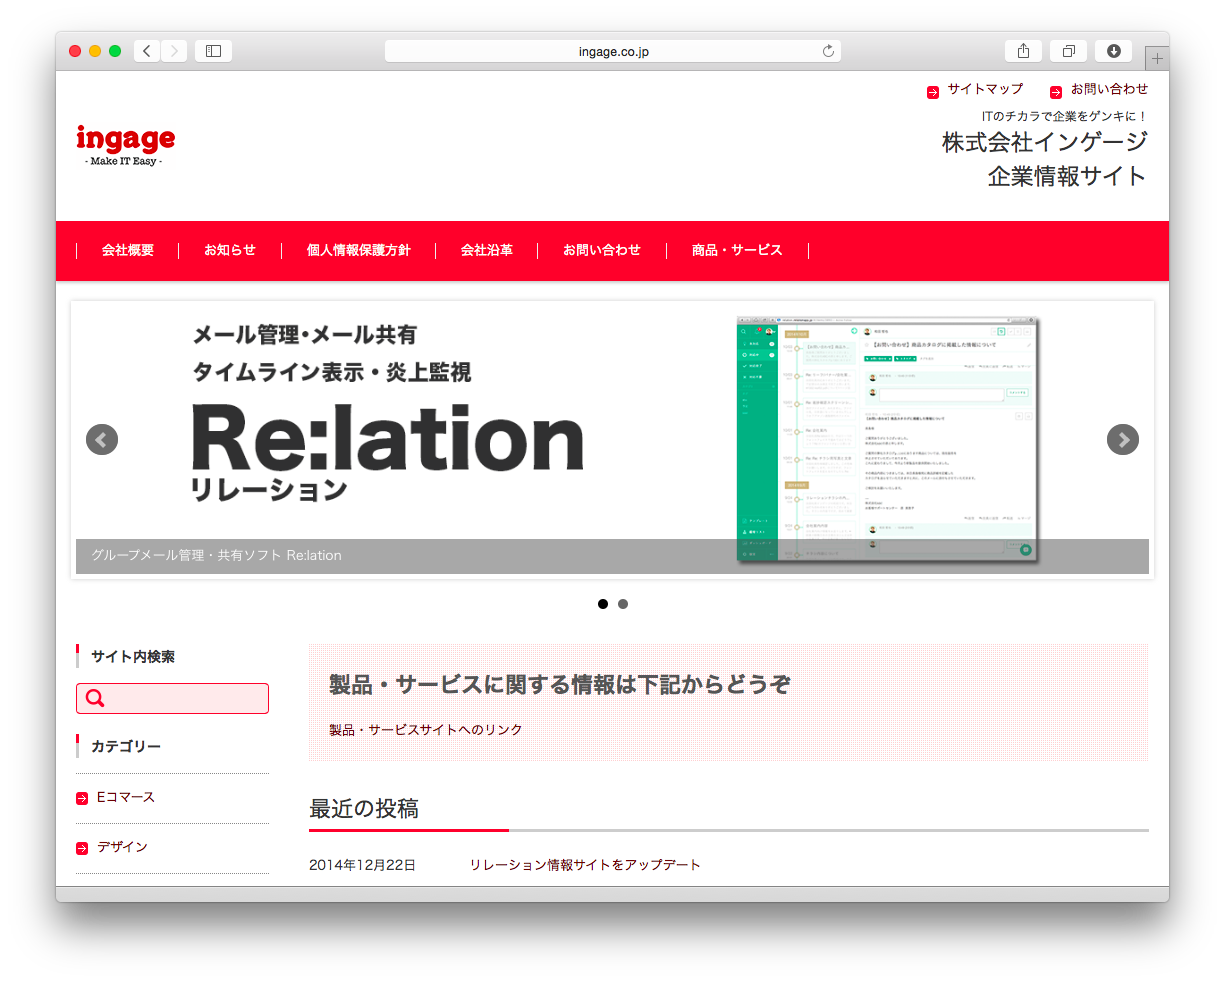This screenshot has height=982, width=1225.
Task: Open サイトマップ link at top
Action: [x=985, y=89]
